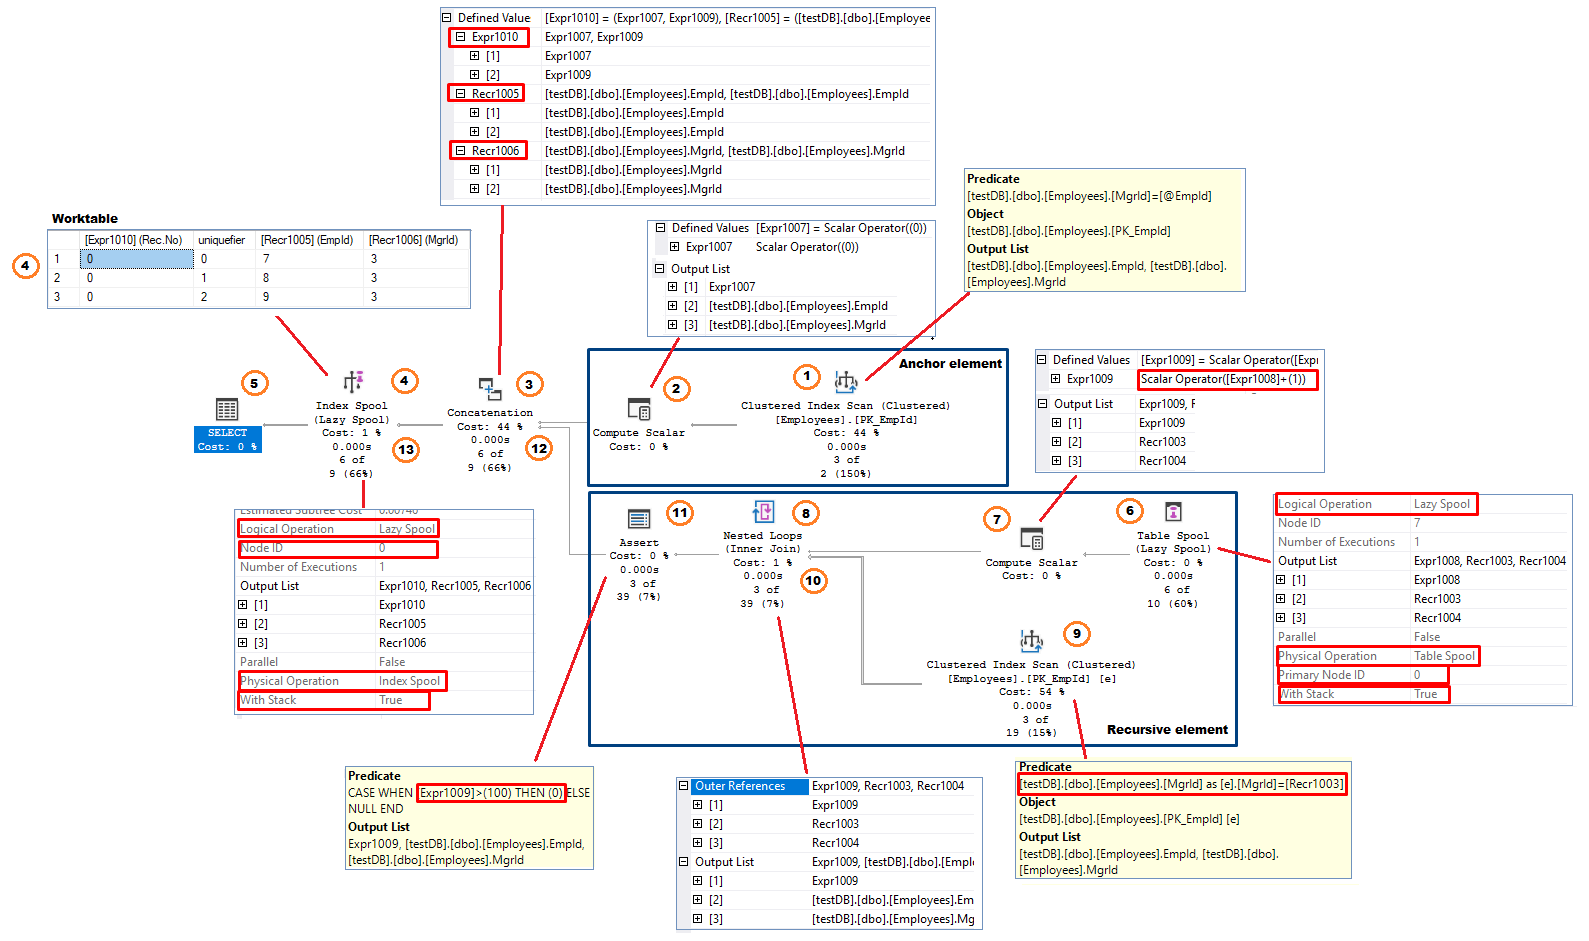
Task: Collapse Output List Expr1009 in right panel
Action: (x=1042, y=404)
